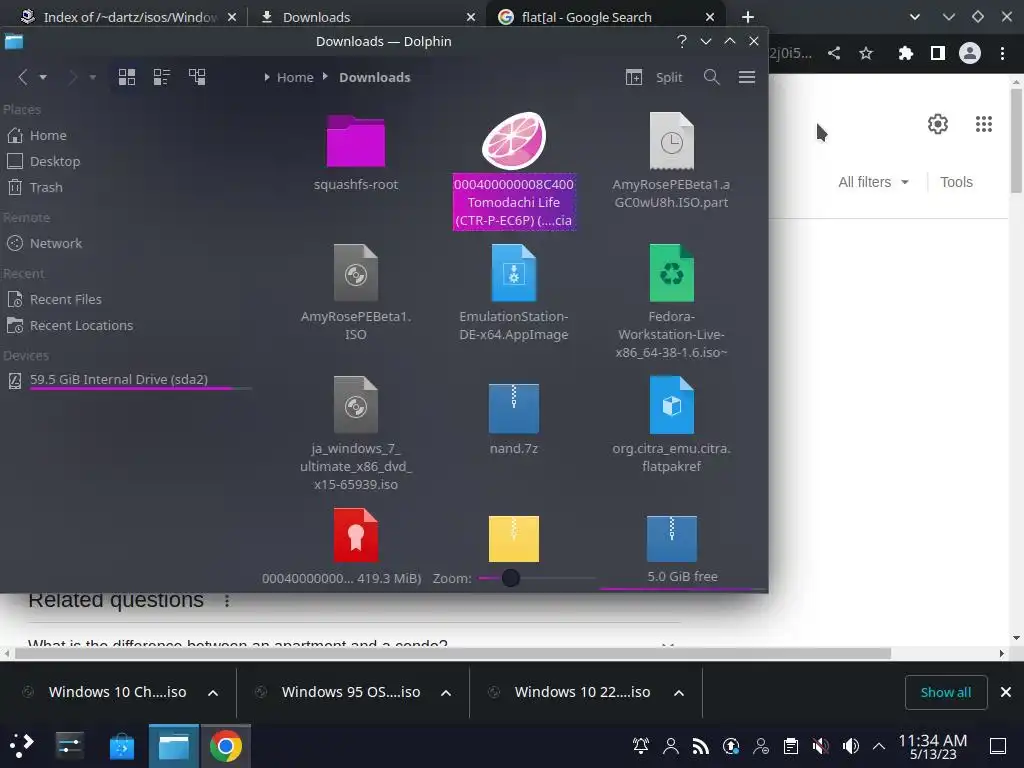Switch Dolphin to Compact view mode
1024x768 pixels.
(x=161, y=77)
